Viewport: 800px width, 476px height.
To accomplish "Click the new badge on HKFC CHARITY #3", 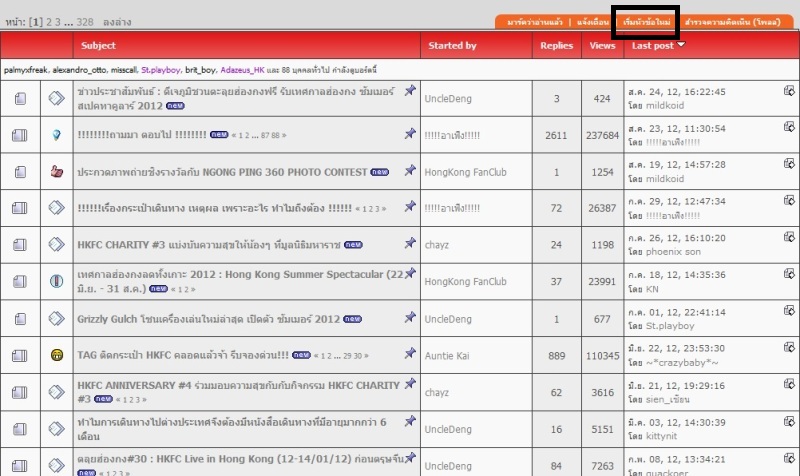I will (x=353, y=245).
